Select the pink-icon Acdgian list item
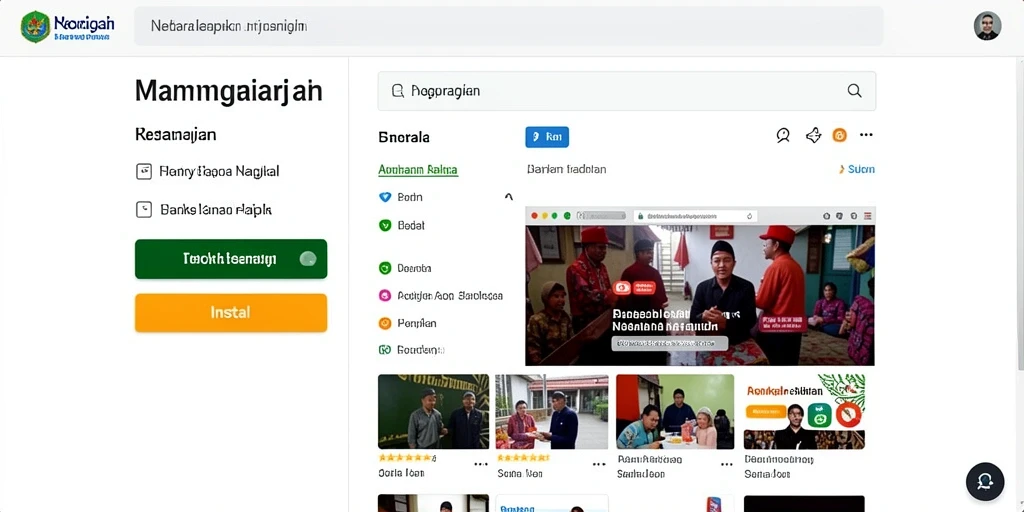Viewport: 1024px width, 512px height. click(x=441, y=295)
